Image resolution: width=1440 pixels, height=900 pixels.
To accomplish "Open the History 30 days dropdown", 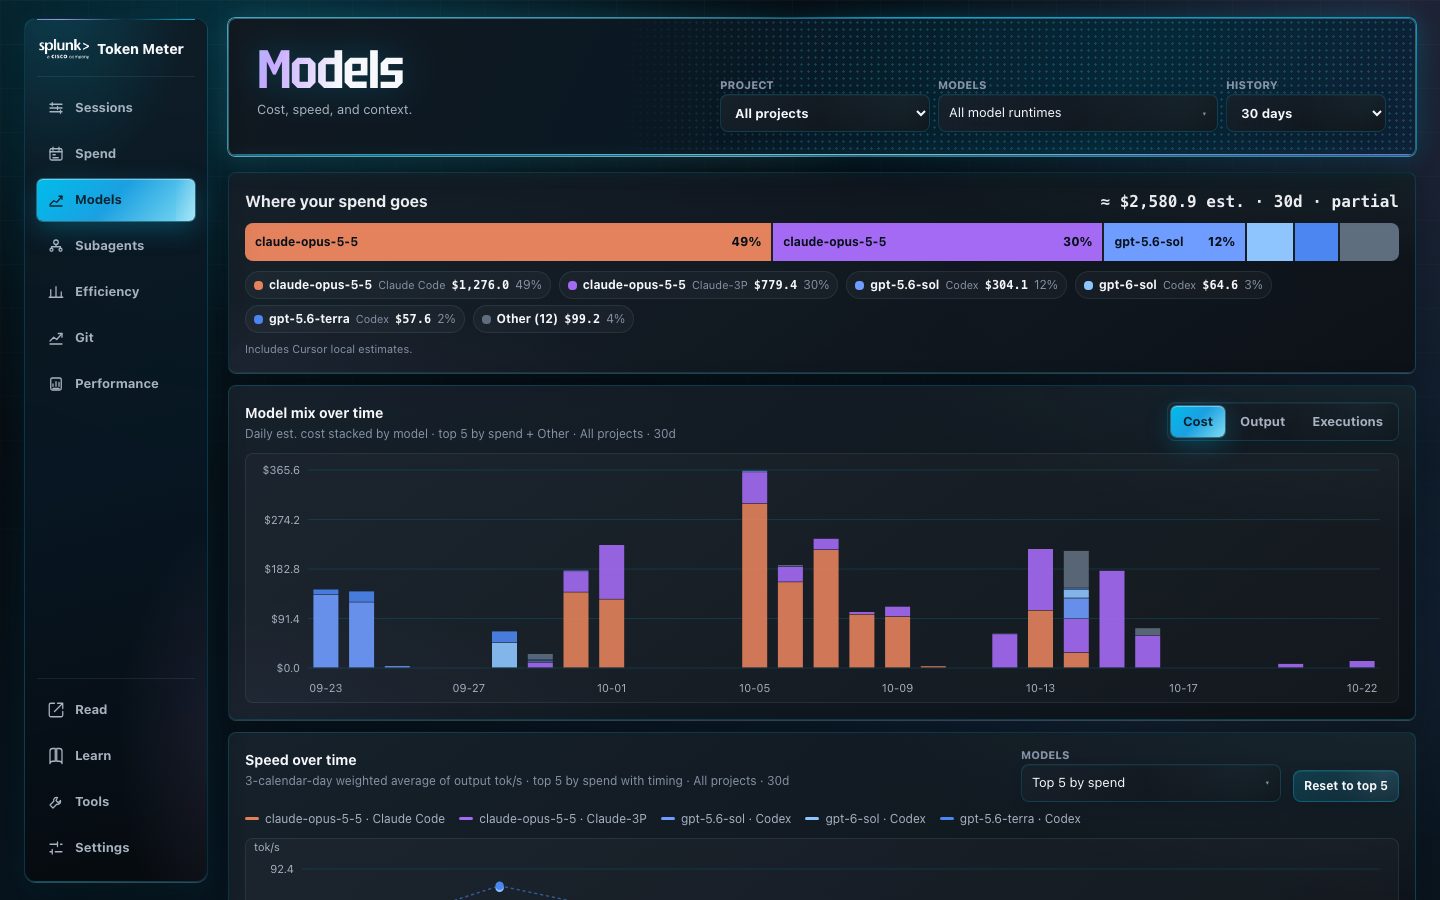I will [1305, 113].
